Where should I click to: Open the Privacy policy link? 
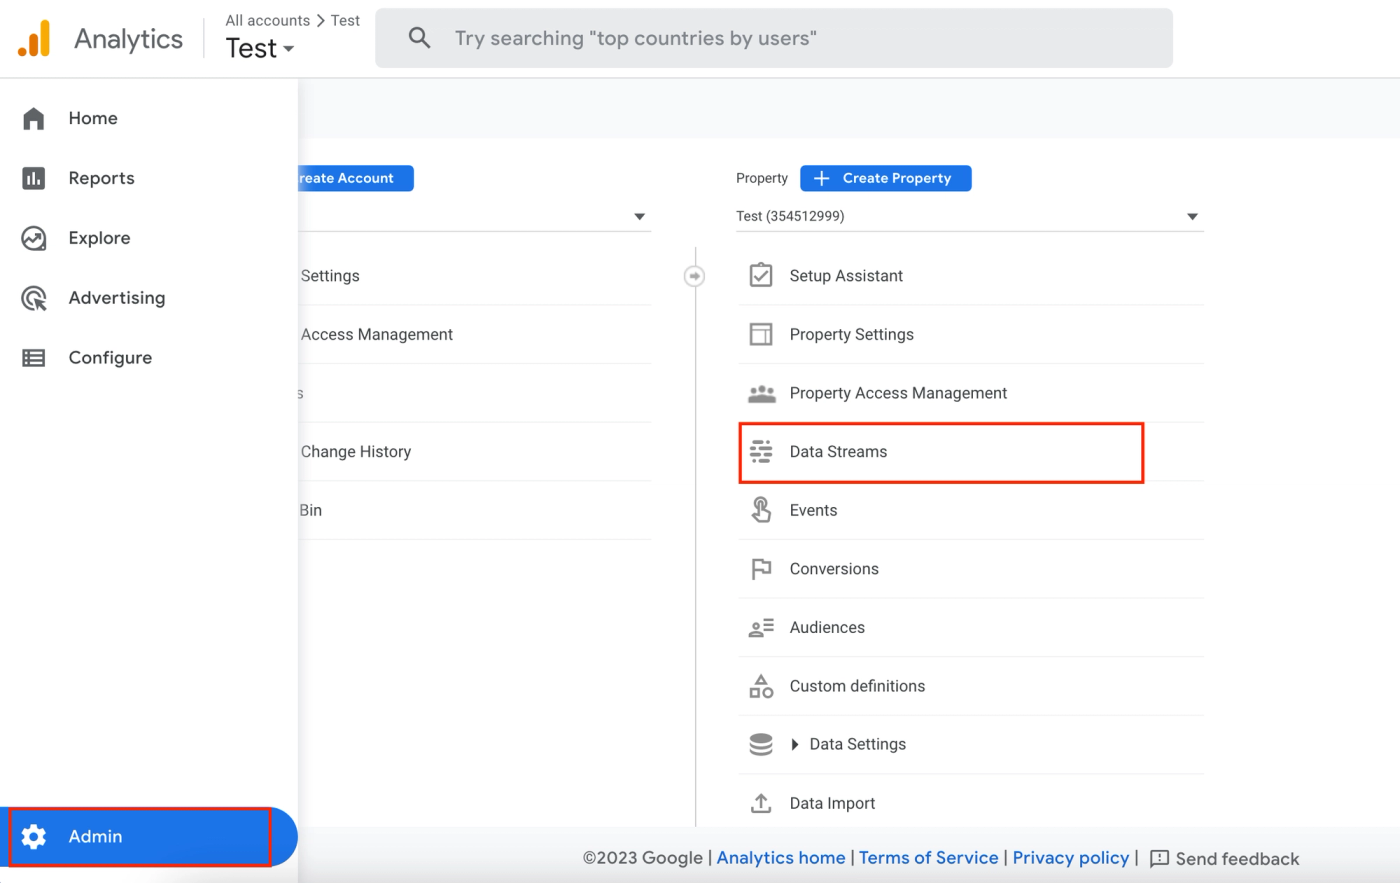(x=1071, y=858)
